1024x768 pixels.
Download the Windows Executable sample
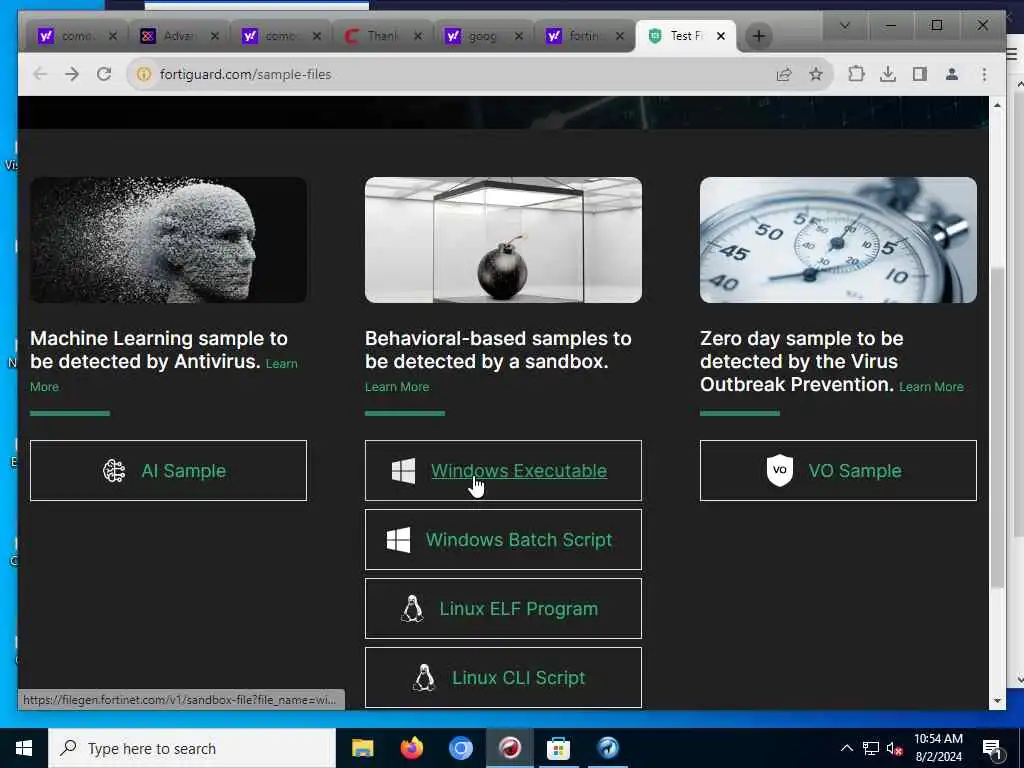coord(504,471)
